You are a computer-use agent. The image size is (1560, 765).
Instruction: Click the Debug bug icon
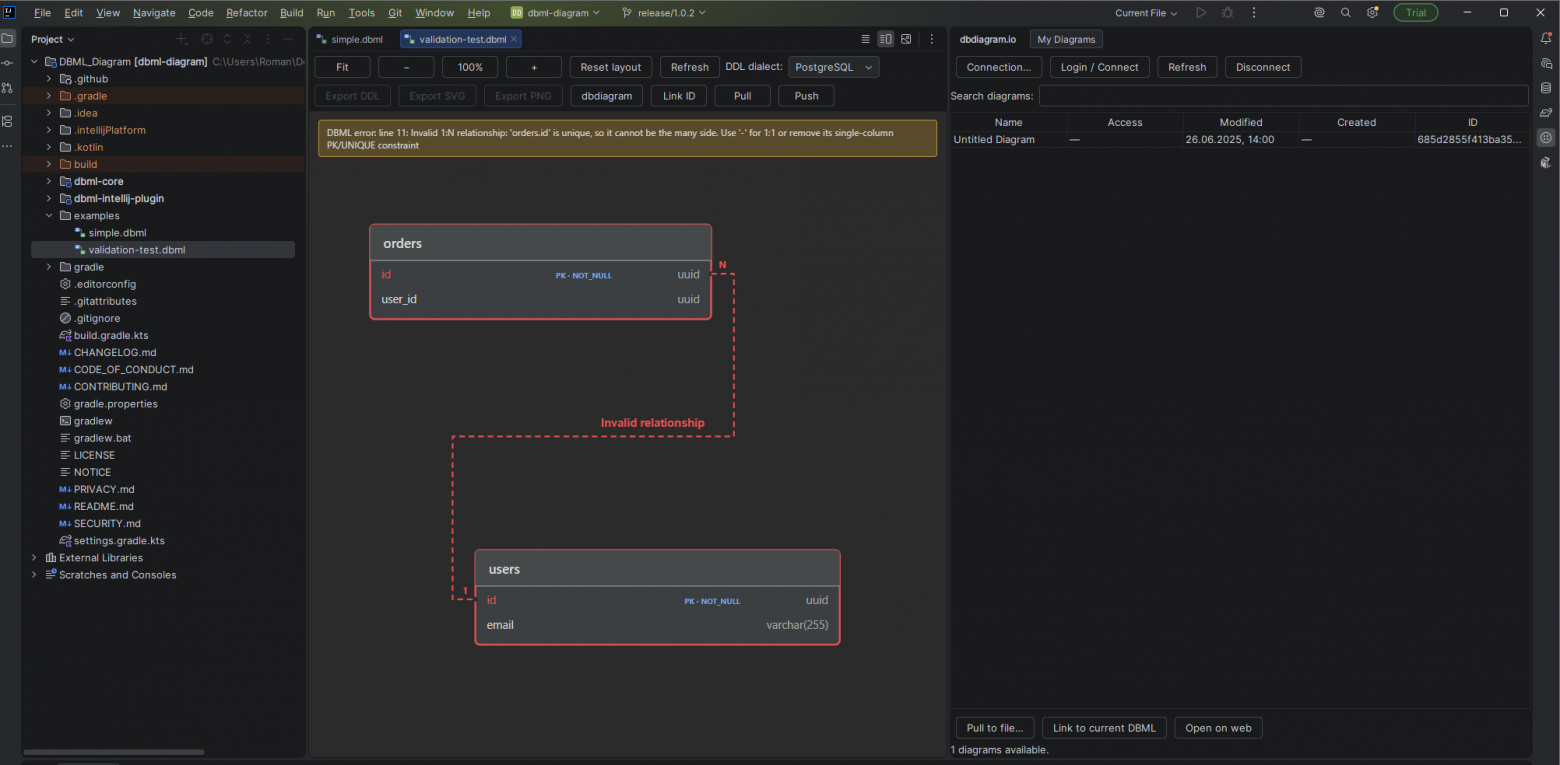tap(1227, 13)
